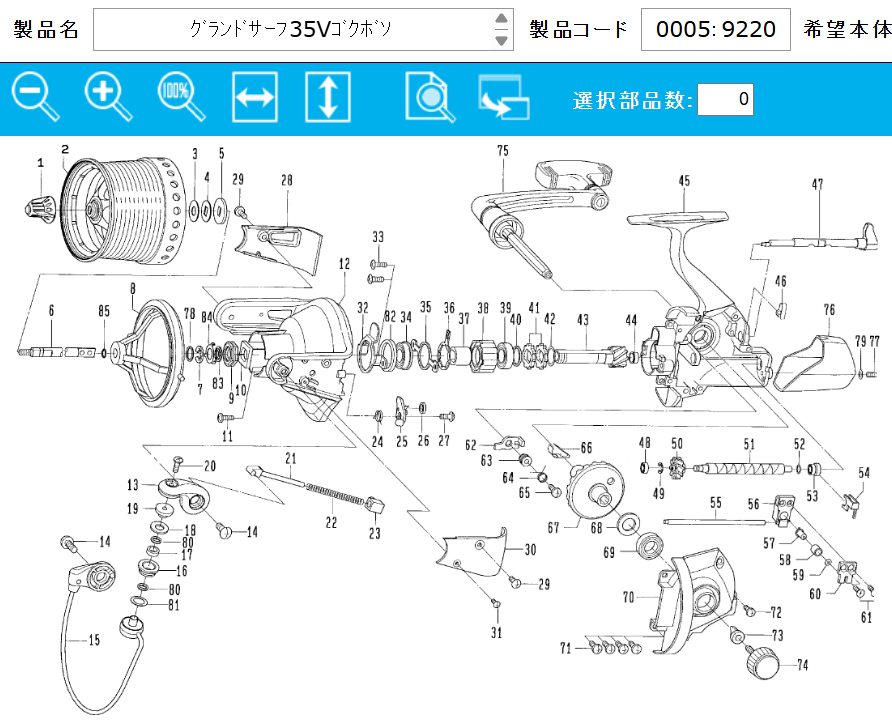
Task: Select part number 30 label
Action: pyautogui.click(x=530, y=549)
